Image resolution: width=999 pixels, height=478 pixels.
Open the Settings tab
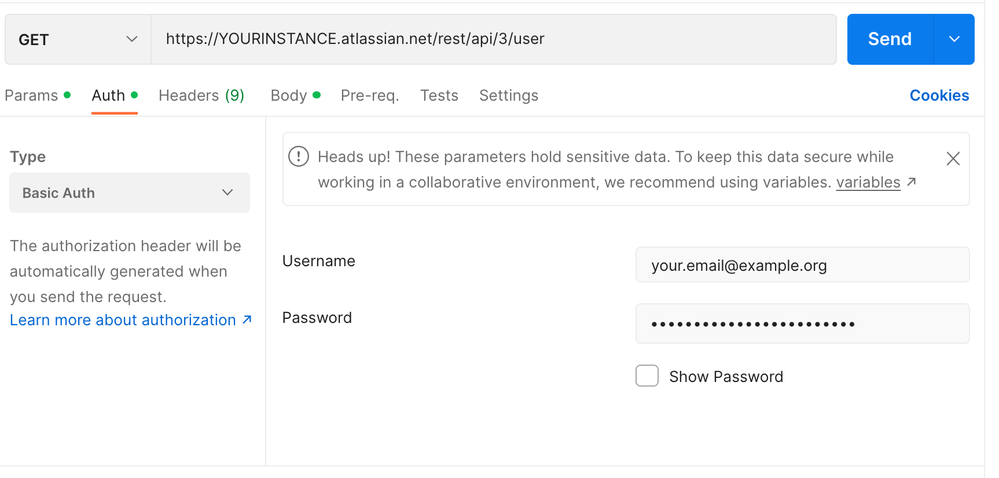click(508, 96)
